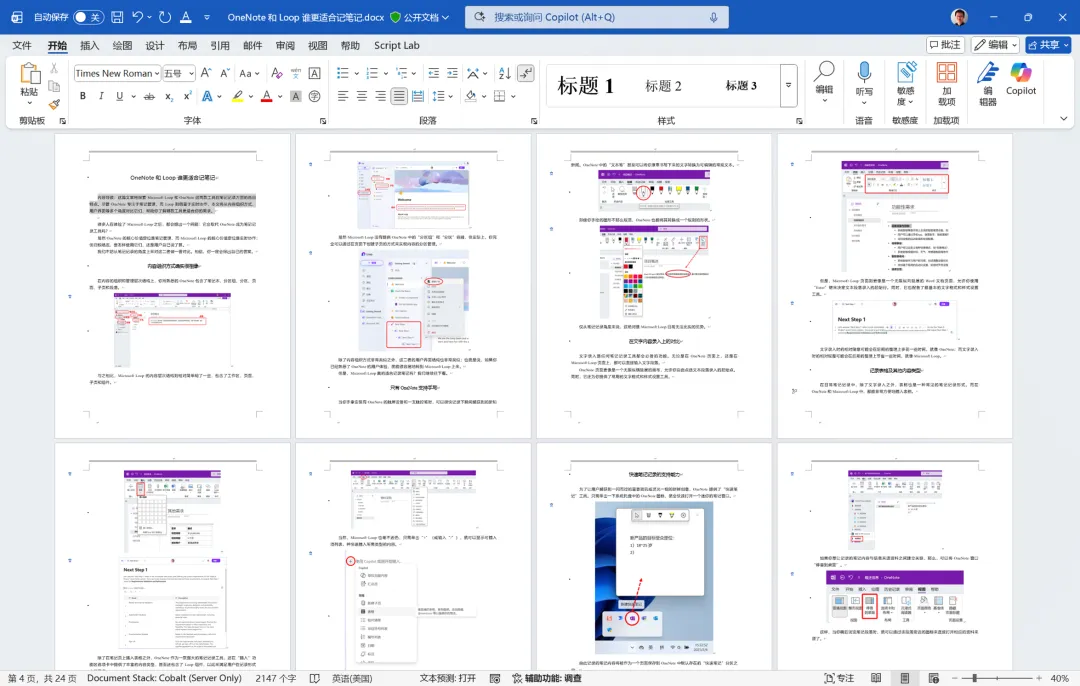Expand the Styles gallery more arrow
Viewport: 1080px width, 686px height.
pos(789,85)
